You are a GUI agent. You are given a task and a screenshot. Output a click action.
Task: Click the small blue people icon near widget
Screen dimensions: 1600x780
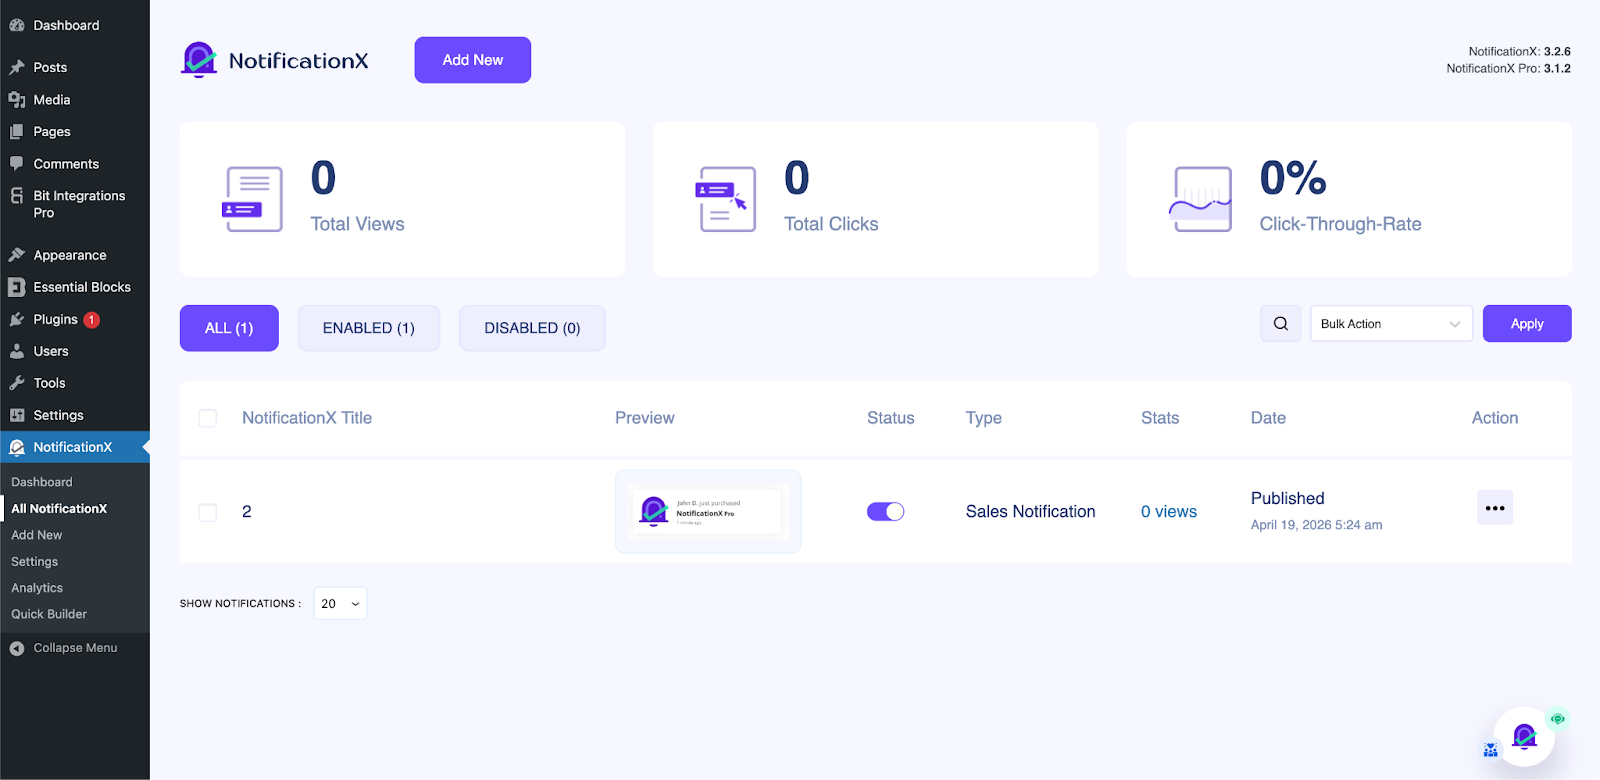(1490, 750)
